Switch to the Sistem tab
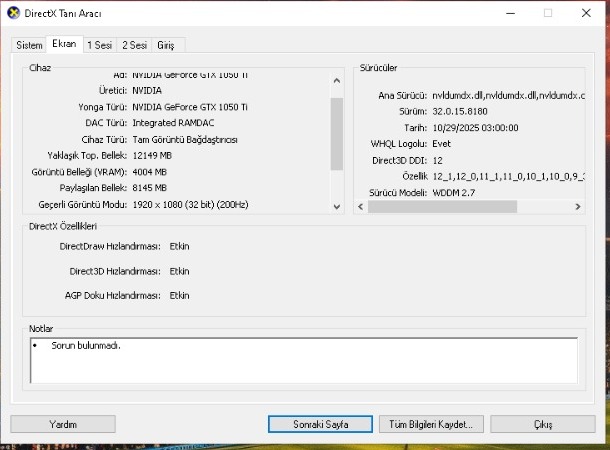 point(29,45)
